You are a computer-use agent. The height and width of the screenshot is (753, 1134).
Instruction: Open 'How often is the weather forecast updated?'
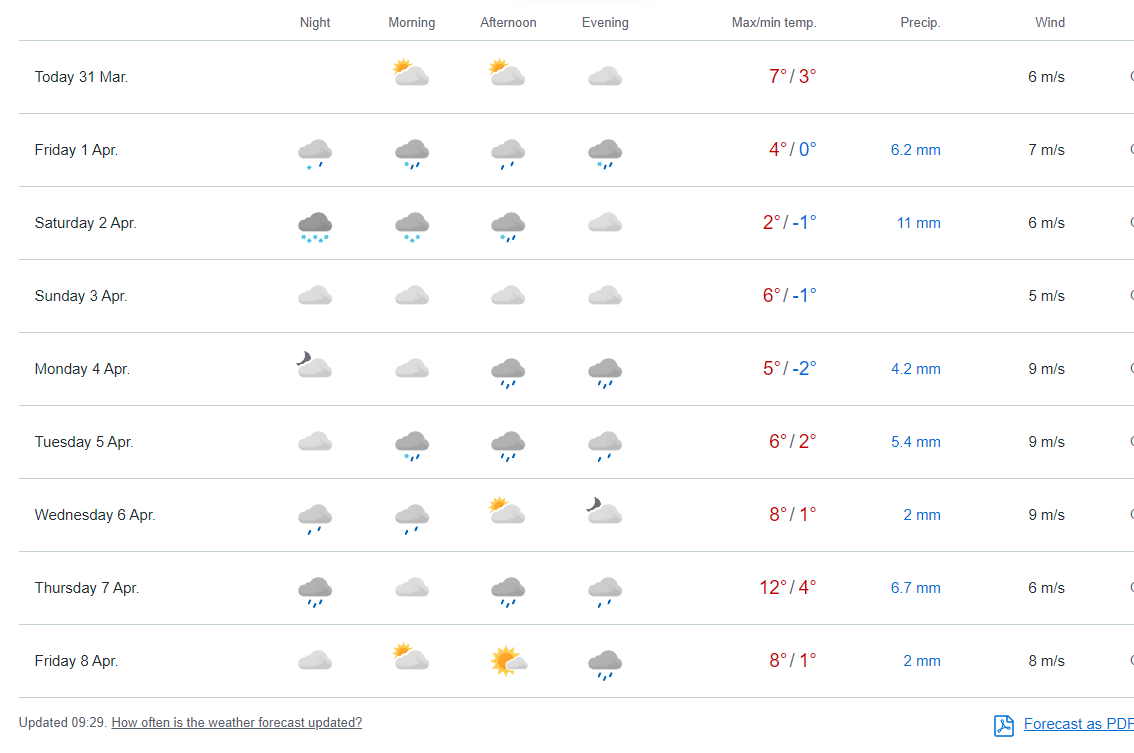(236, 722)
